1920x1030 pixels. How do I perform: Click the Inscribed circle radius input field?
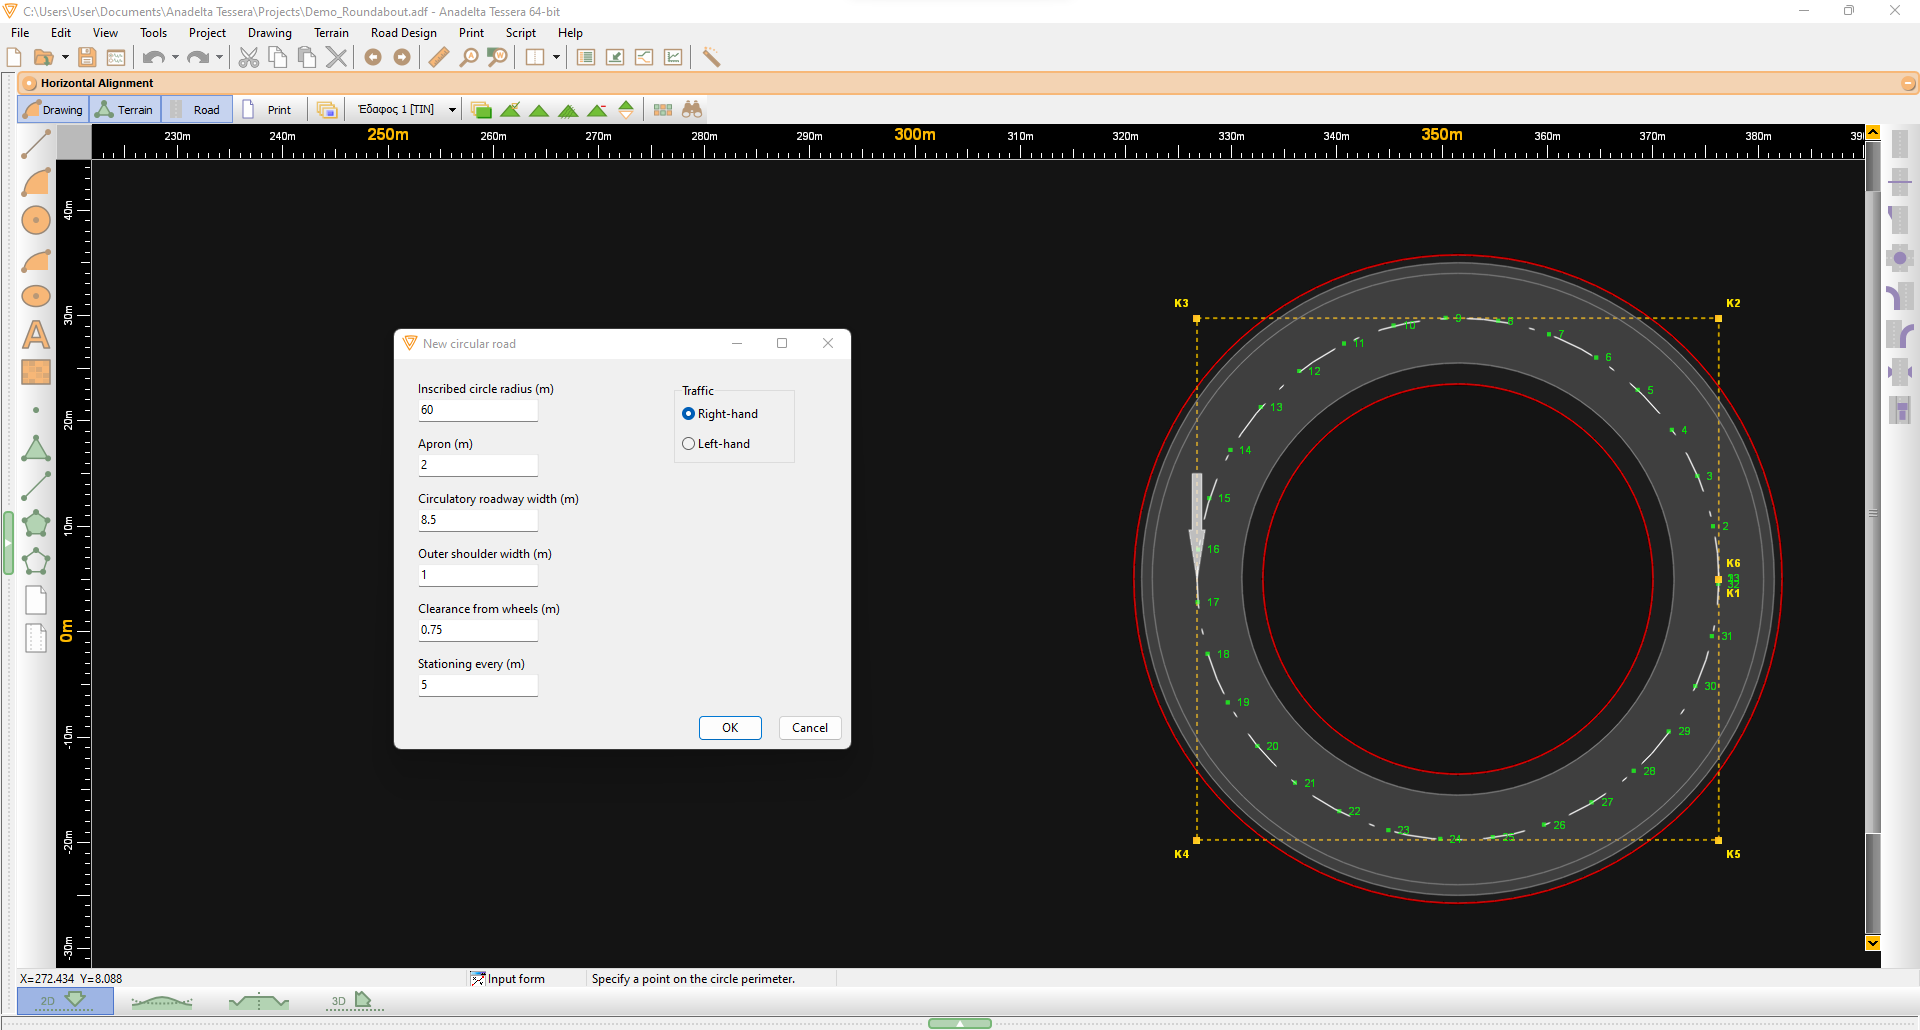click(x=478, y=409)
